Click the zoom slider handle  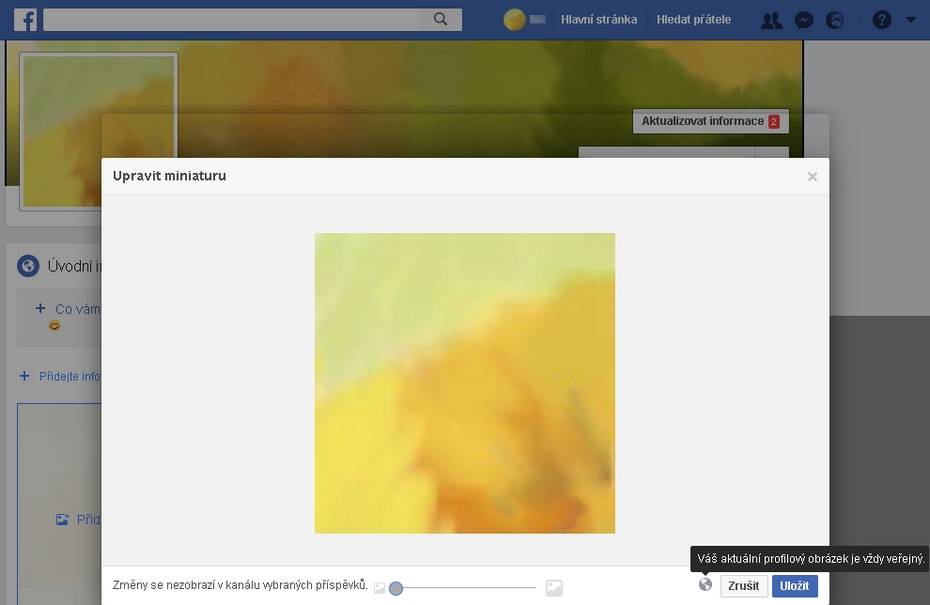click(396, 588)
